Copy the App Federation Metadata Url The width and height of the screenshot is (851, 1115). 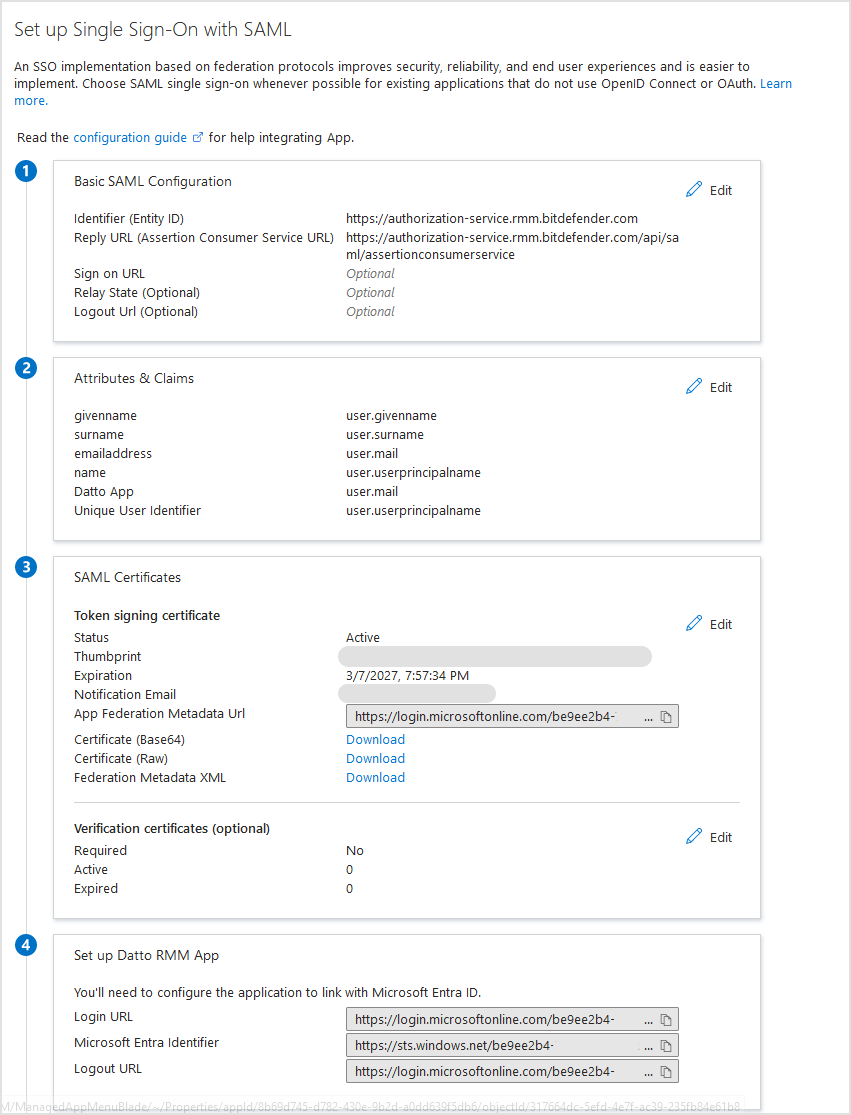[666, 716]
